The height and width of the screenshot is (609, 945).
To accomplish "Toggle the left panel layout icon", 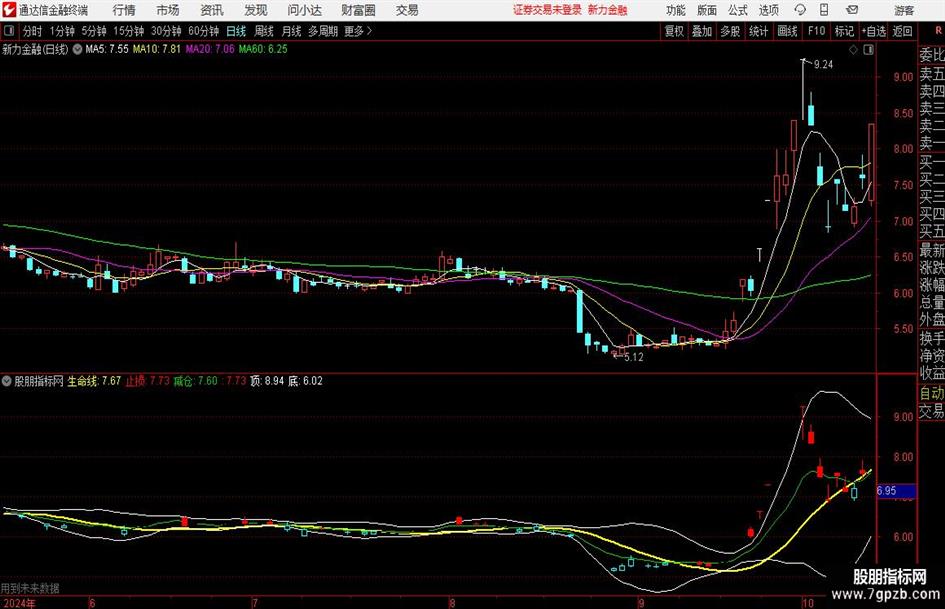I will pyautogui.click(x=8, y=31).
